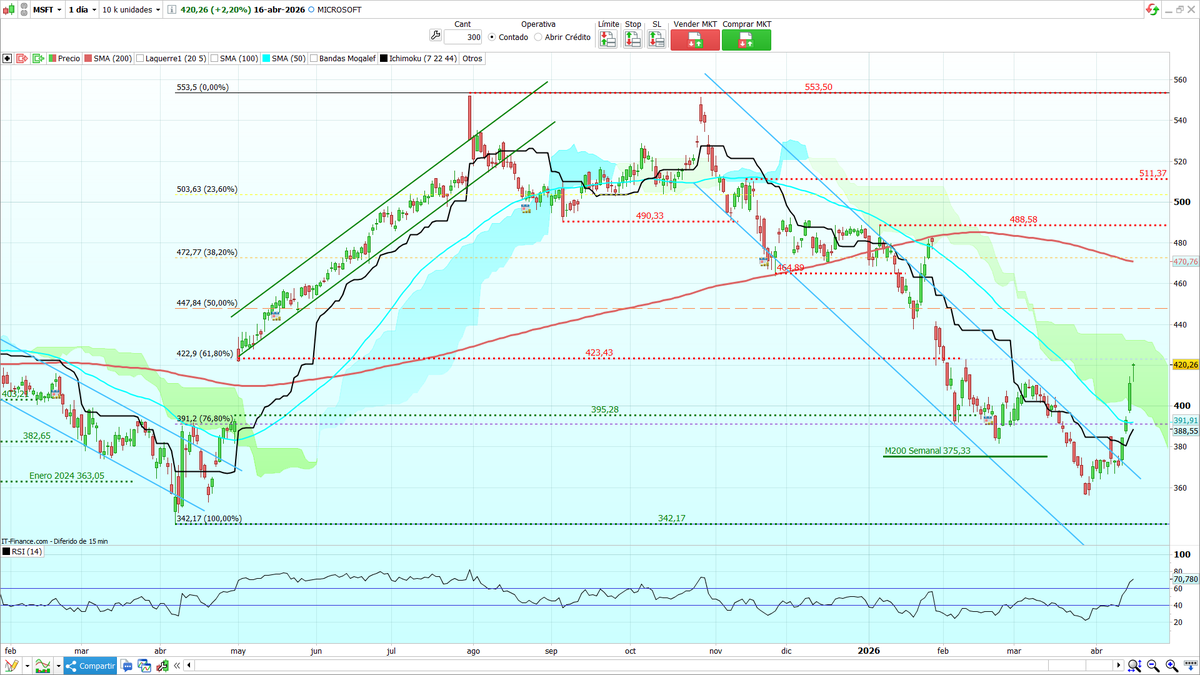Click the linked chart windows icon
Image resolution: width=1200 pixels, height=675 pixels.
click(x=144, y=665)
